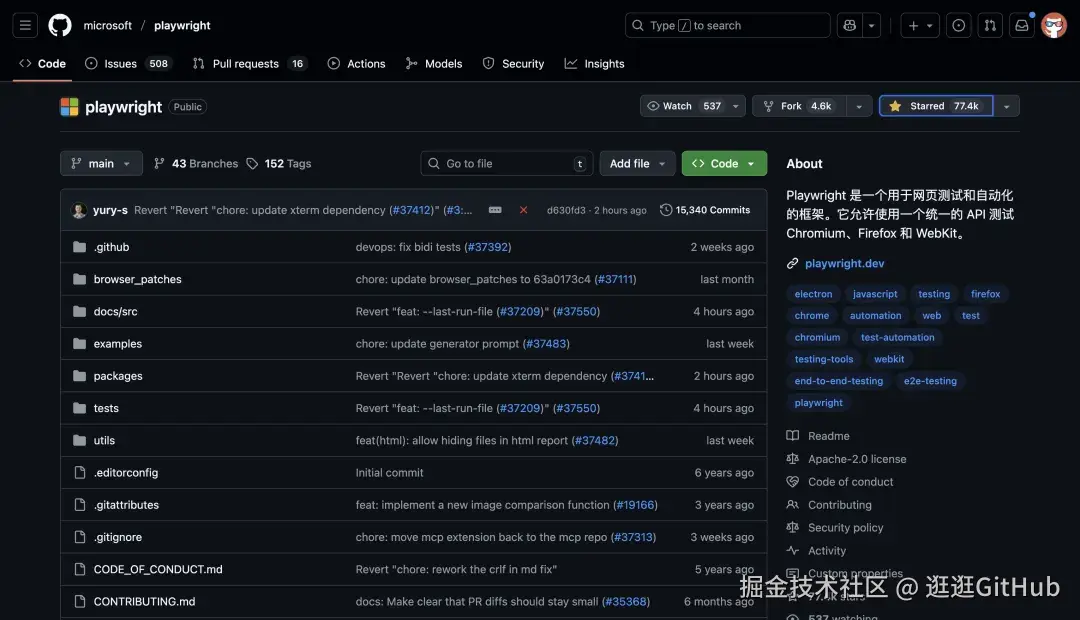Click the .editorconfig file icon

pyautogui.click(x=80, y=473)
